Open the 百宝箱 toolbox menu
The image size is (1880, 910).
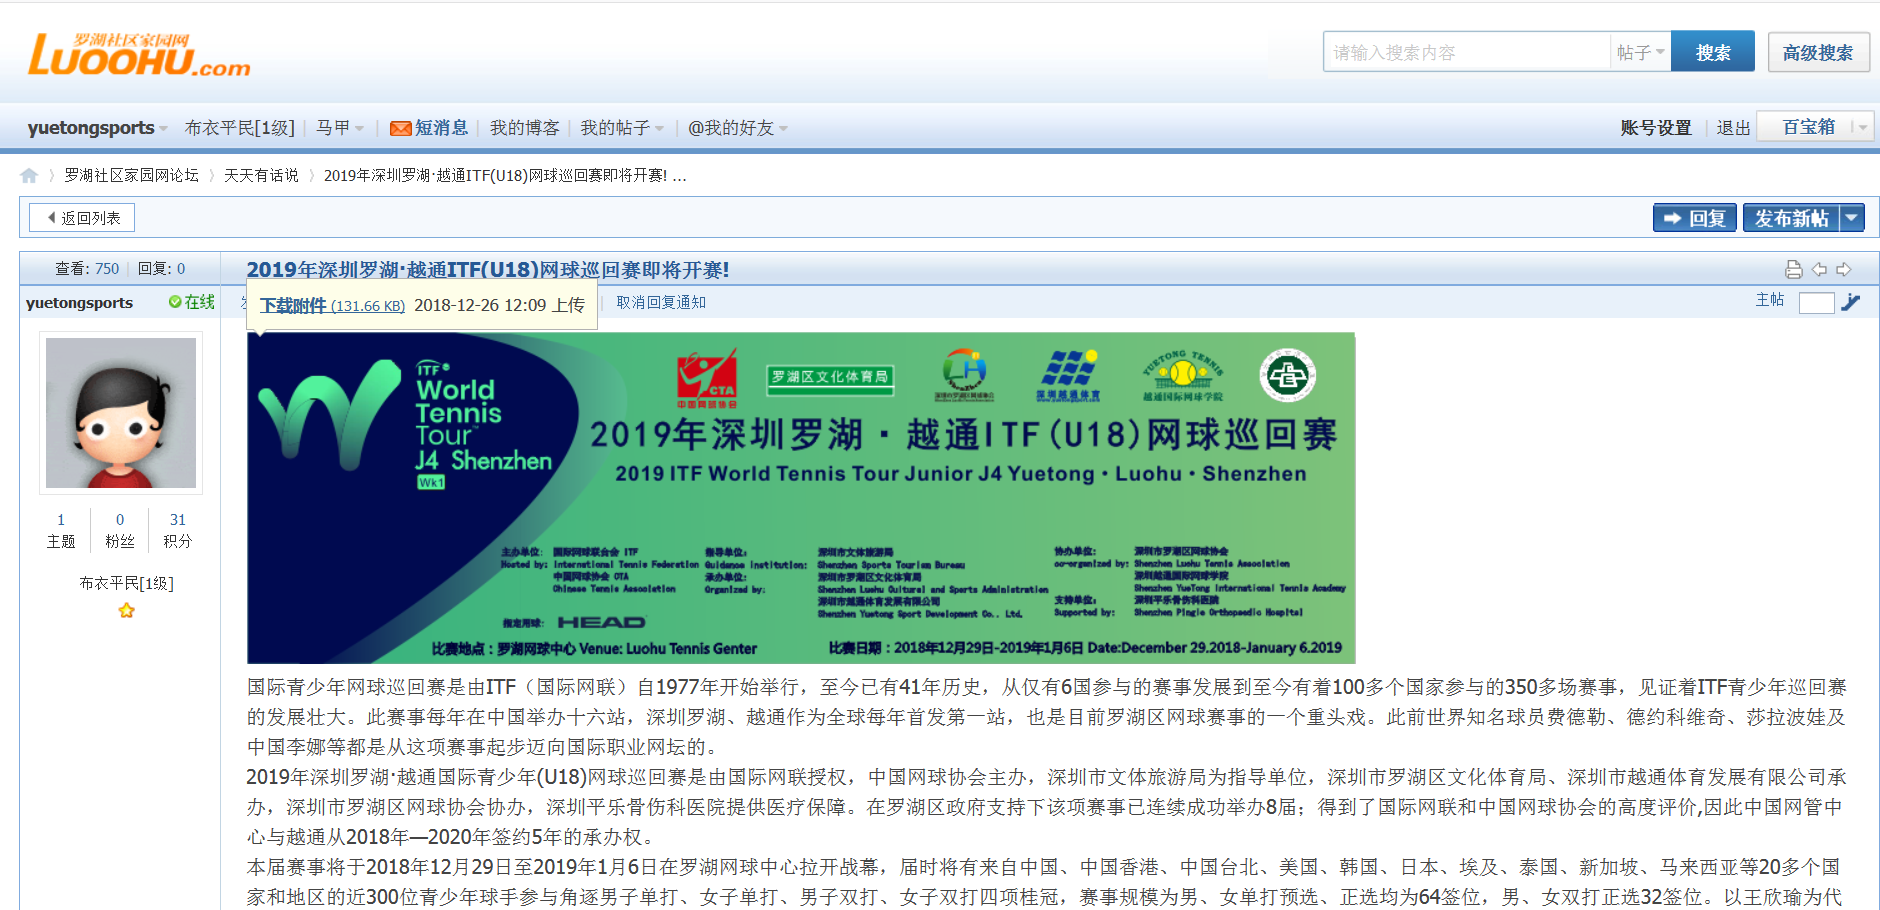point(1808,127)
